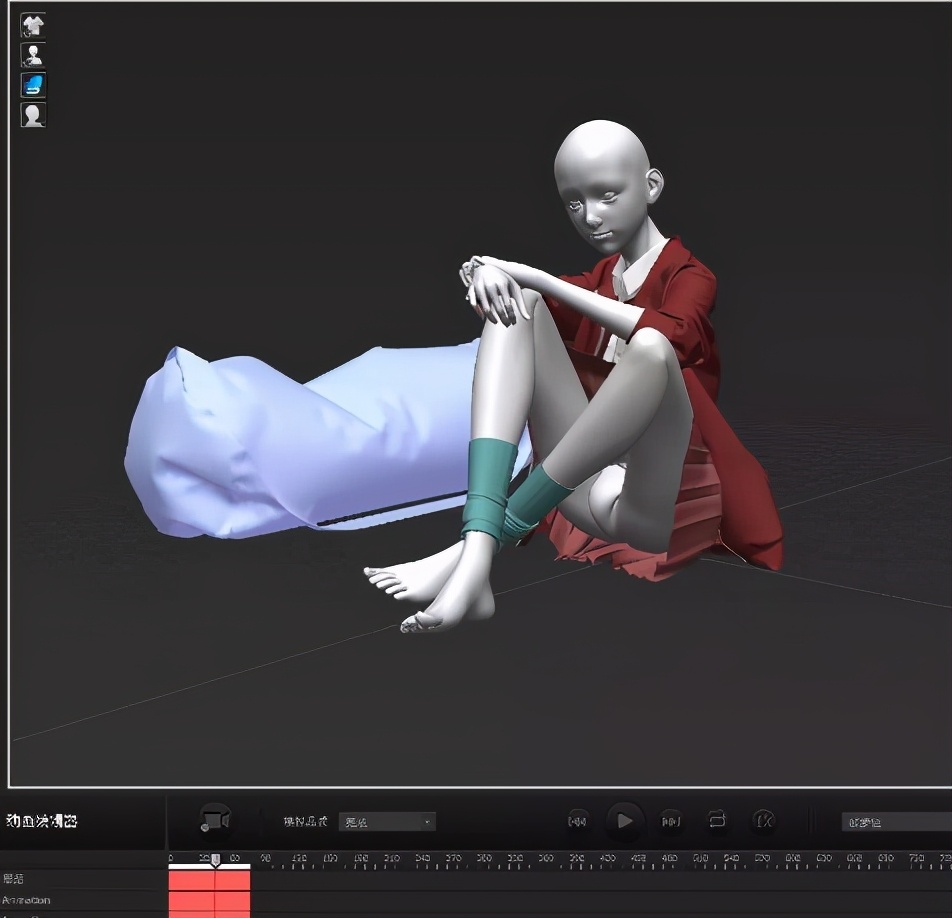Jump to the animation end frame
The height and width of the screenshot is (918, 952).
671,821
